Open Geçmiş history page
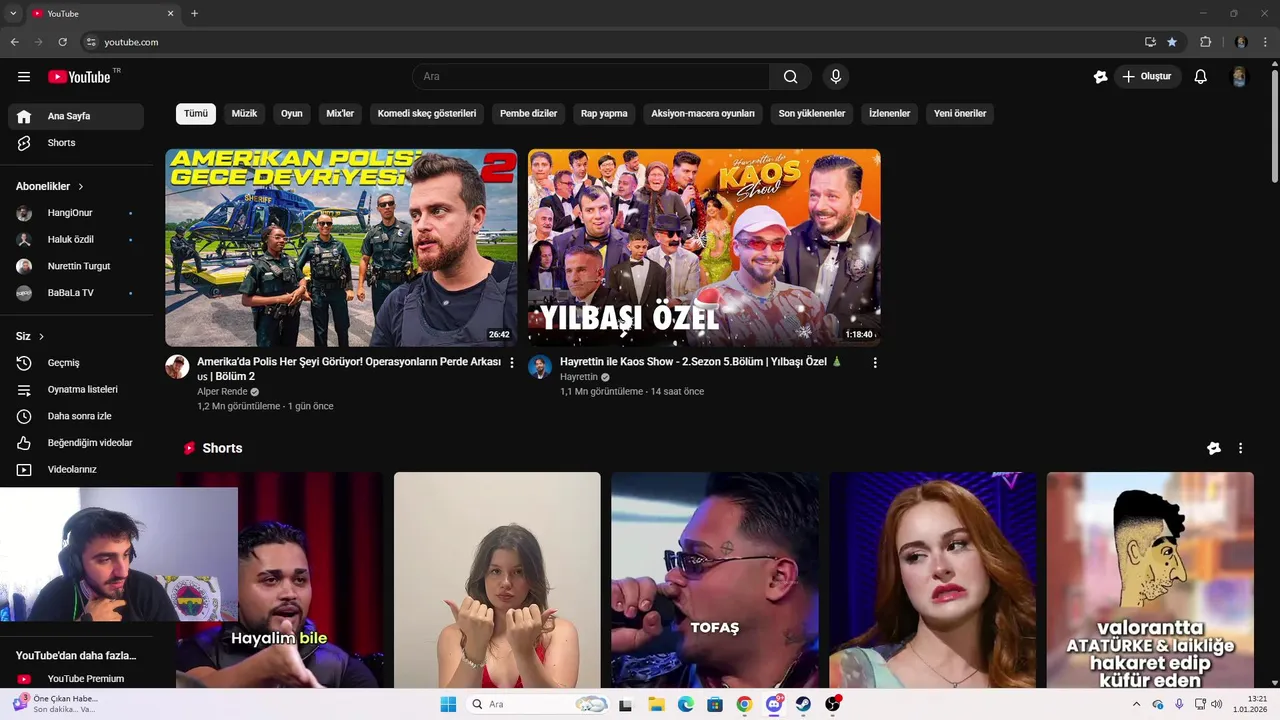 point(76,363)
